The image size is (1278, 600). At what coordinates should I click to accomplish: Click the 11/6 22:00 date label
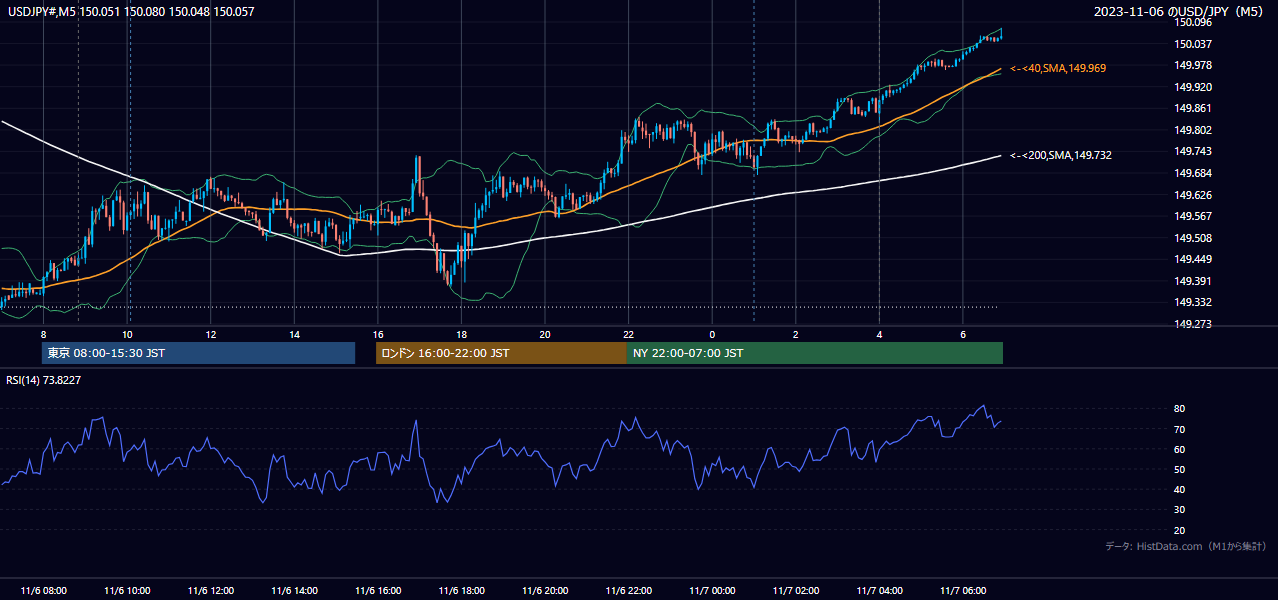[628, 590]
